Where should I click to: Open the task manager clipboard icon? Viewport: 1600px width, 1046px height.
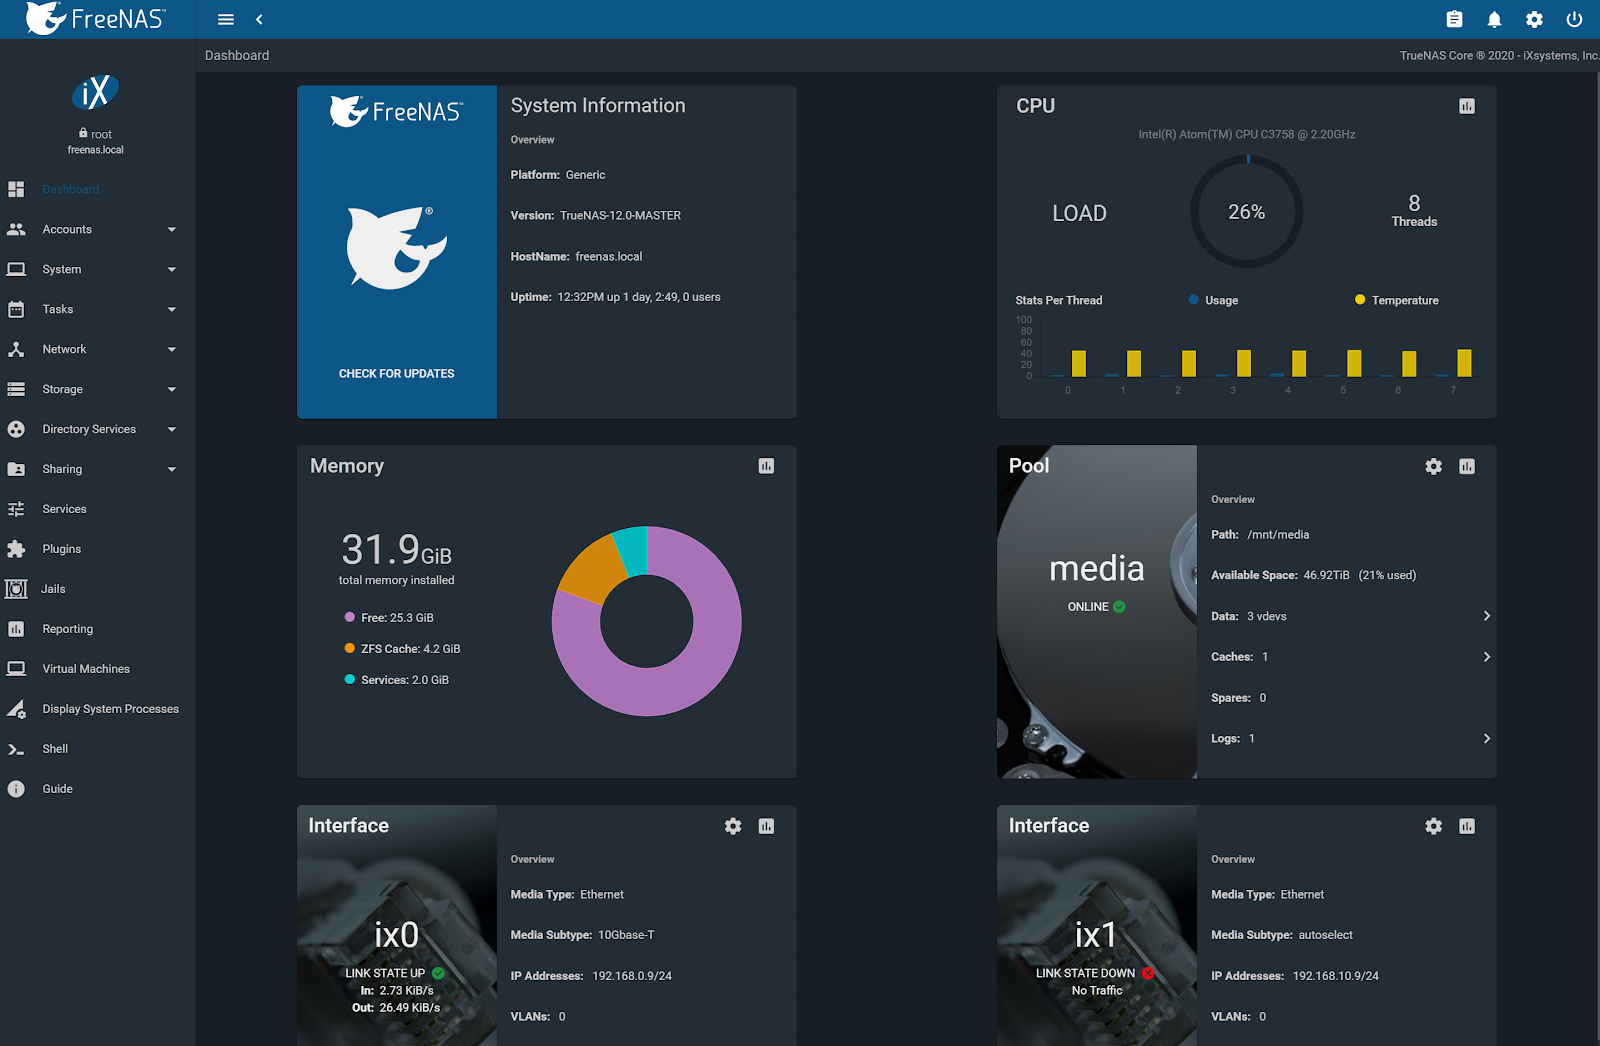click(1454, 19)
